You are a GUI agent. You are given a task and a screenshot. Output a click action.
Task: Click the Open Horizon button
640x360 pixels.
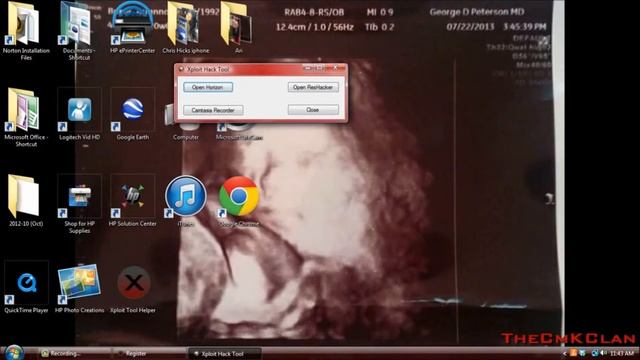tap(208, 87)
